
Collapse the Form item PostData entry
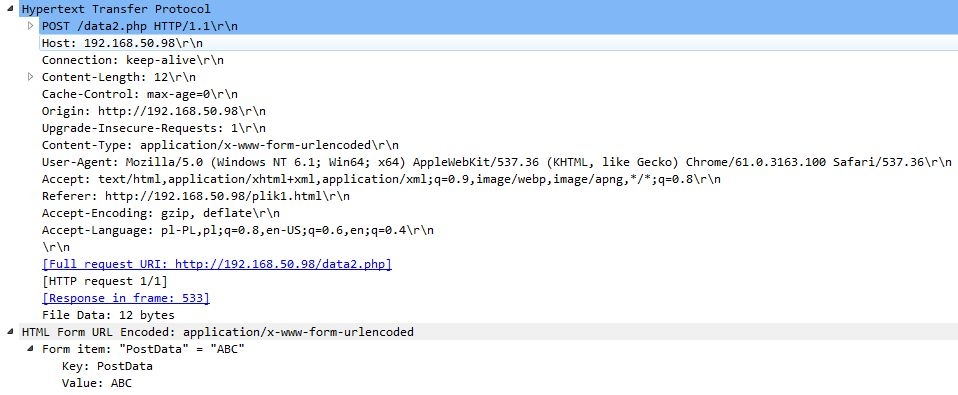point(31,349)
